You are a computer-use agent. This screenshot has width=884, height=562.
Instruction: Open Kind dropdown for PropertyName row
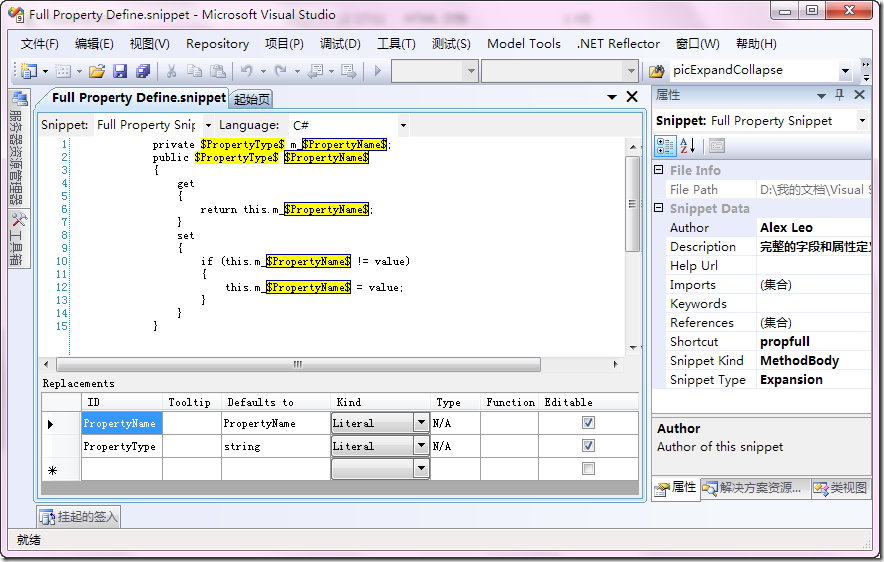421,423
